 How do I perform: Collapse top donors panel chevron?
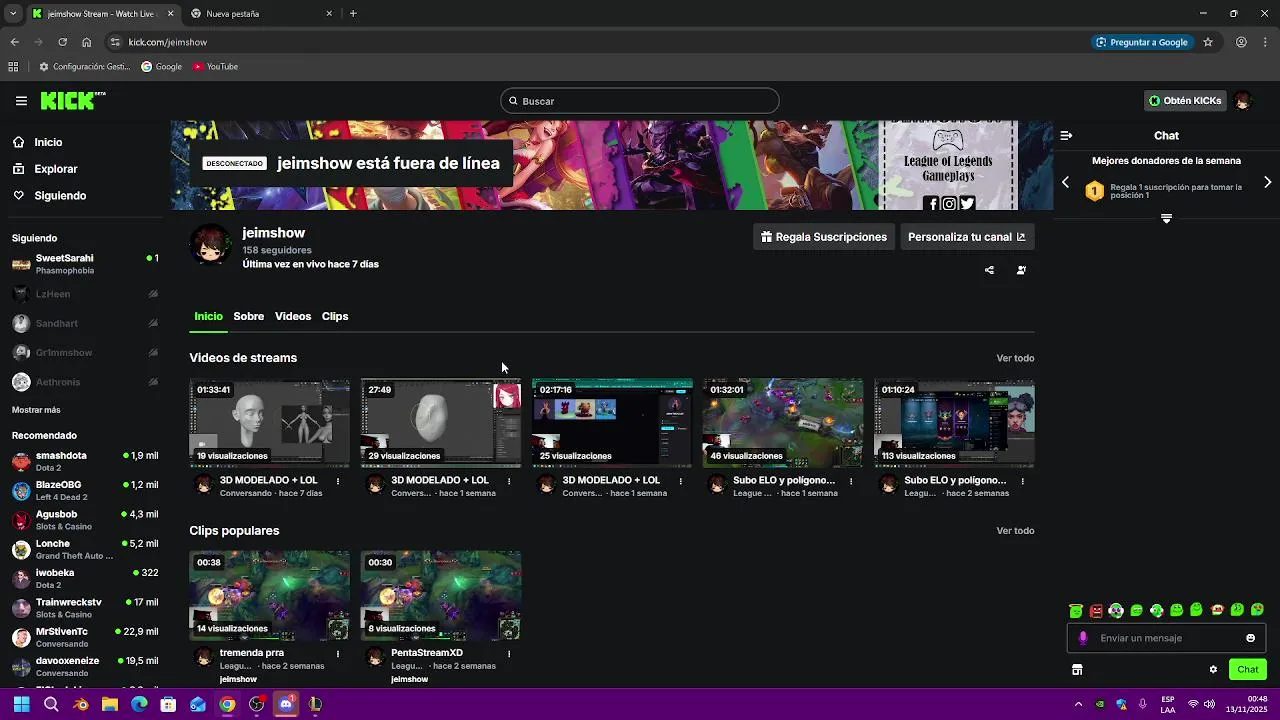pyautogui.click(x=1166, y=218)
